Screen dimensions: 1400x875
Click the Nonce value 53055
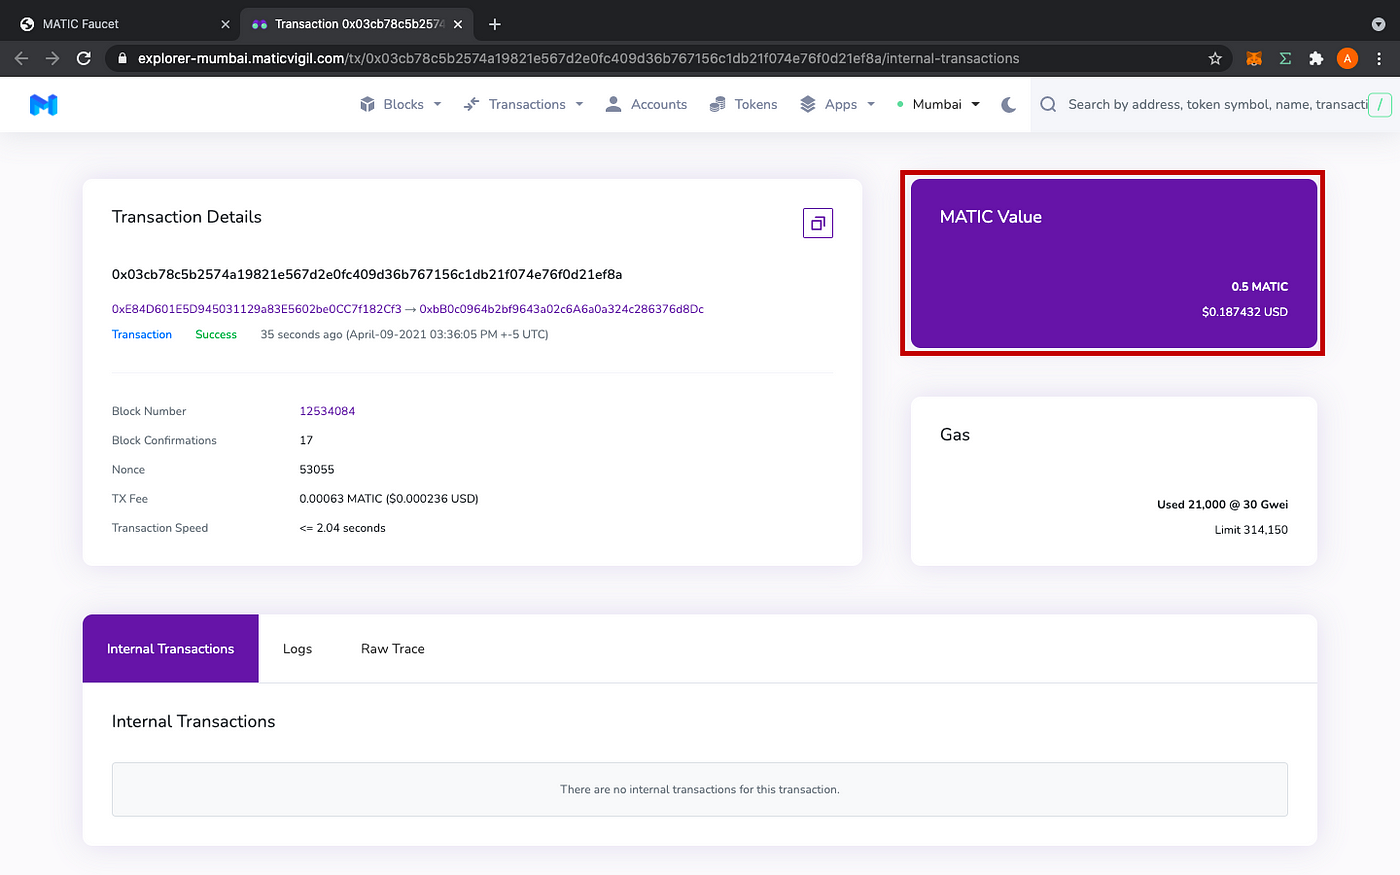tap(317, 469)
